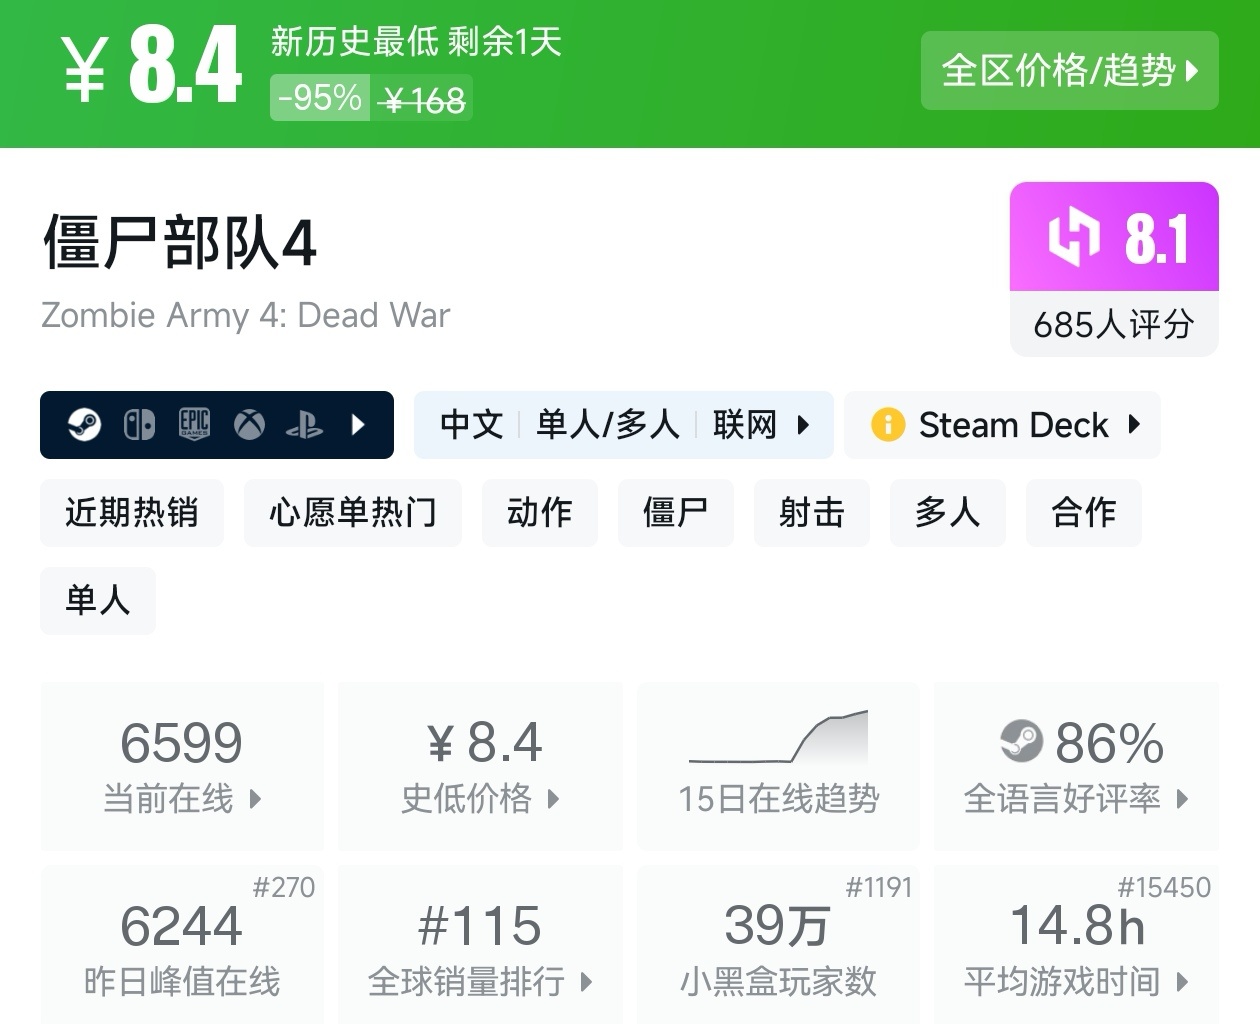
Task: Click the Steam logo beside 86%
Action: pyautogui.click(x=1021, y=741)
